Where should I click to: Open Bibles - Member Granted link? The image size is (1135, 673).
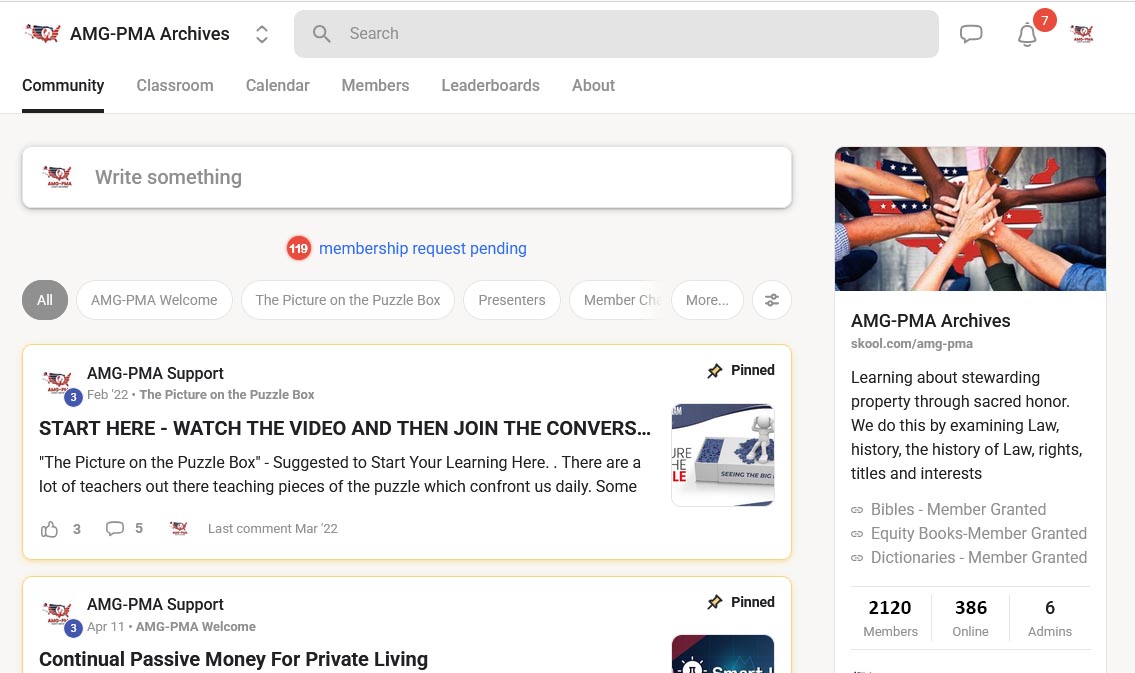pos(958,510)
